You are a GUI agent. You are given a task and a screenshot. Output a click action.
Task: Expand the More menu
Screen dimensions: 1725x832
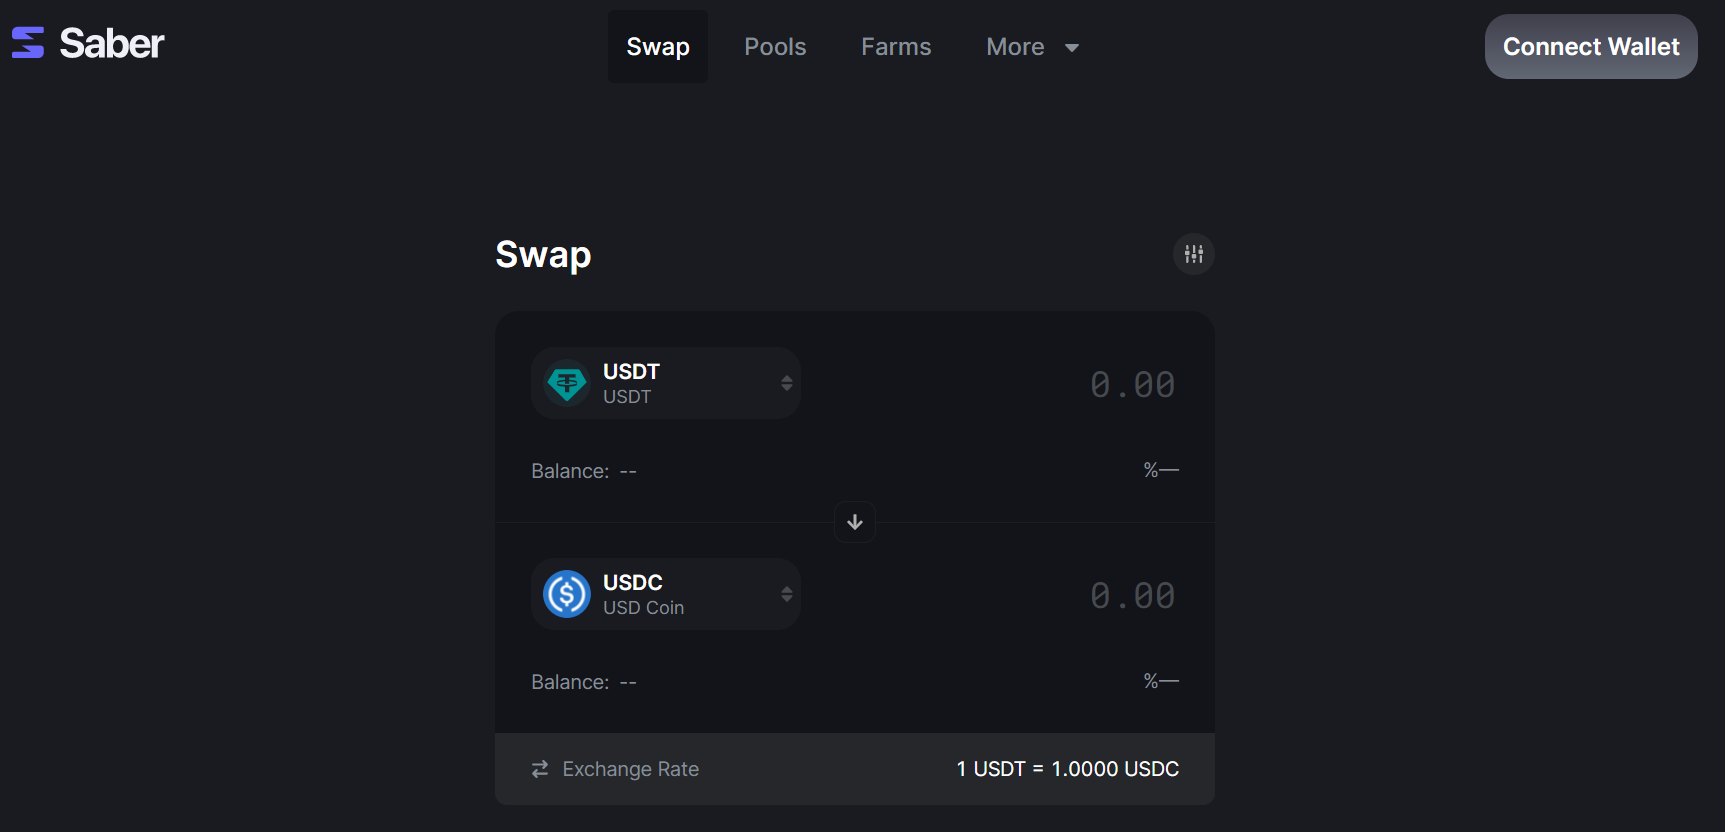(1015, 47)
